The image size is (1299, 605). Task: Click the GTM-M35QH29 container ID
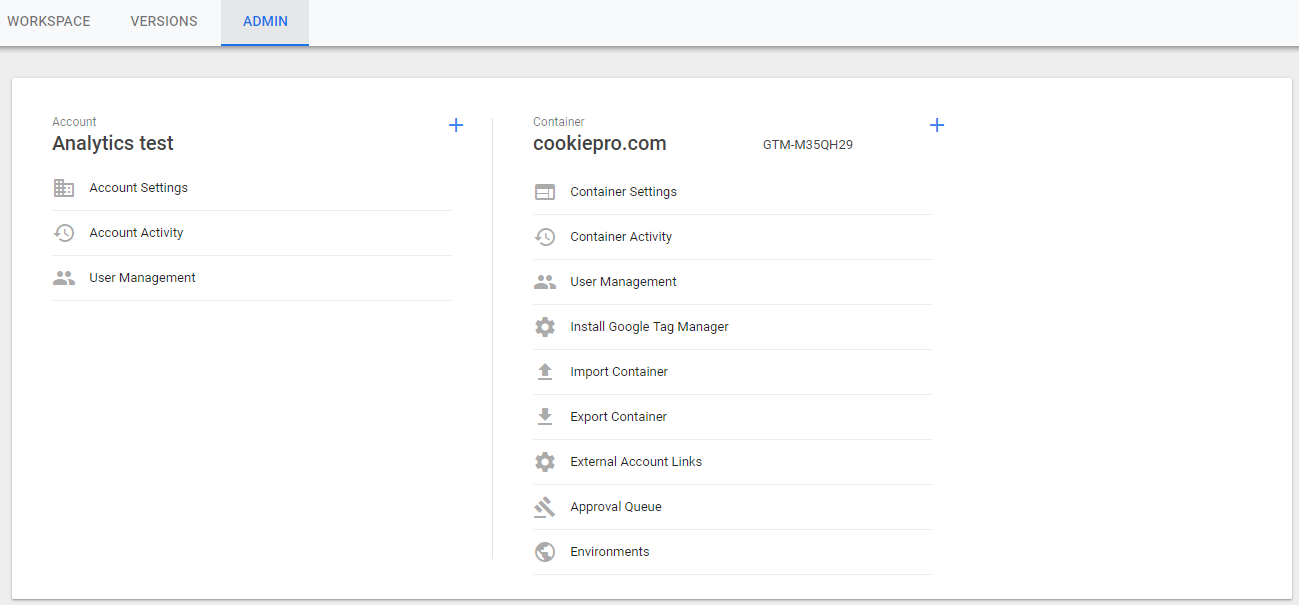[x=807, y=145]
